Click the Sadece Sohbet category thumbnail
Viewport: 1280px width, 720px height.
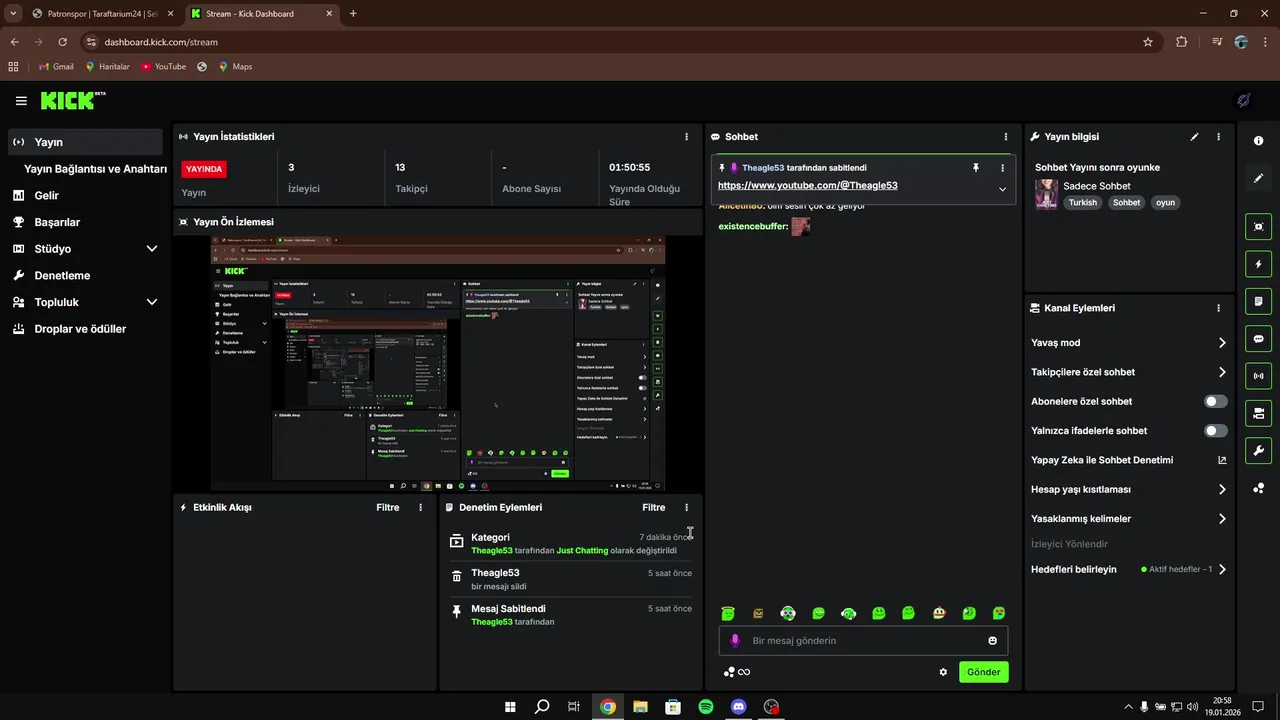point(1046,194)
